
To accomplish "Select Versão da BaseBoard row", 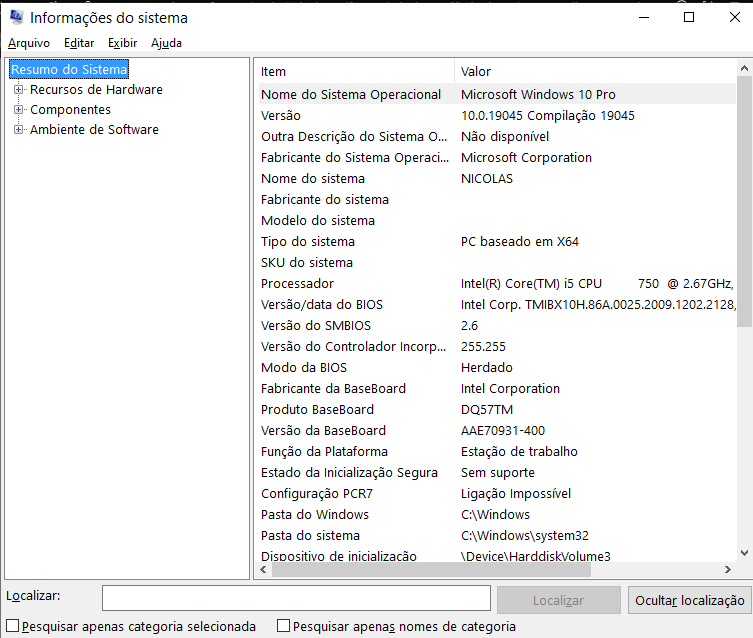I will click(x=497, y=431).
